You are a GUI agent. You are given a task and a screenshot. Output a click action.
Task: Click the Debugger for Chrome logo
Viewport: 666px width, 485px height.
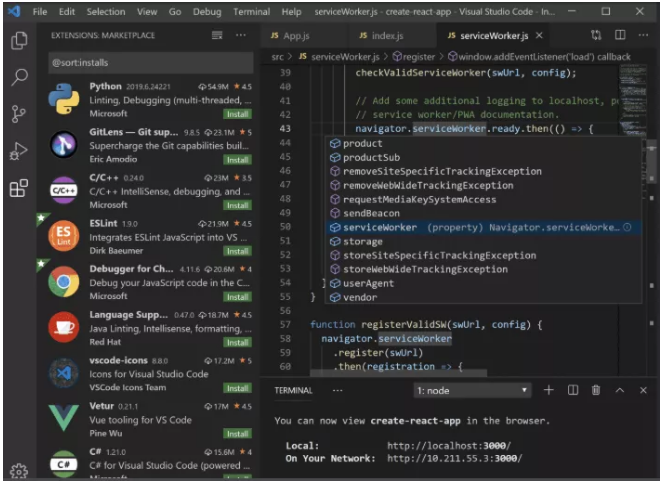point(64,282)
